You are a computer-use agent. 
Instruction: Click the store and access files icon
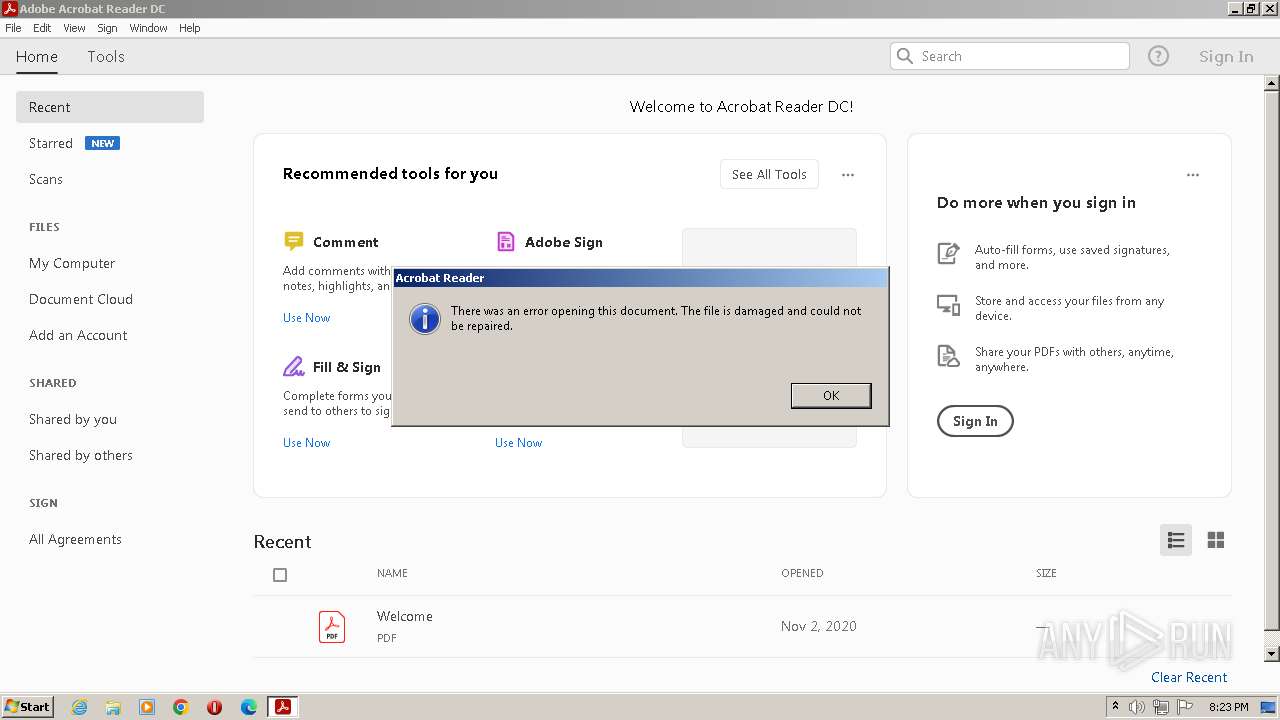tap(948, 304)
